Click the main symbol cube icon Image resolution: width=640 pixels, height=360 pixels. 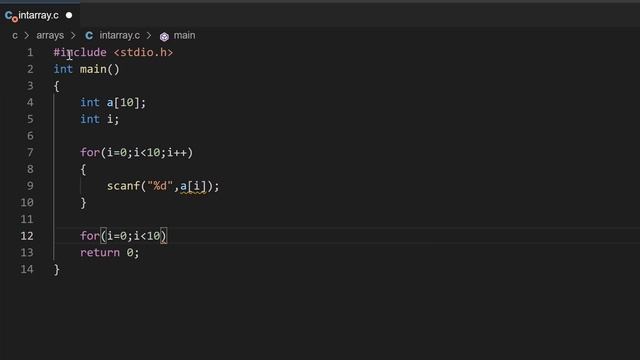click(164, 37)
